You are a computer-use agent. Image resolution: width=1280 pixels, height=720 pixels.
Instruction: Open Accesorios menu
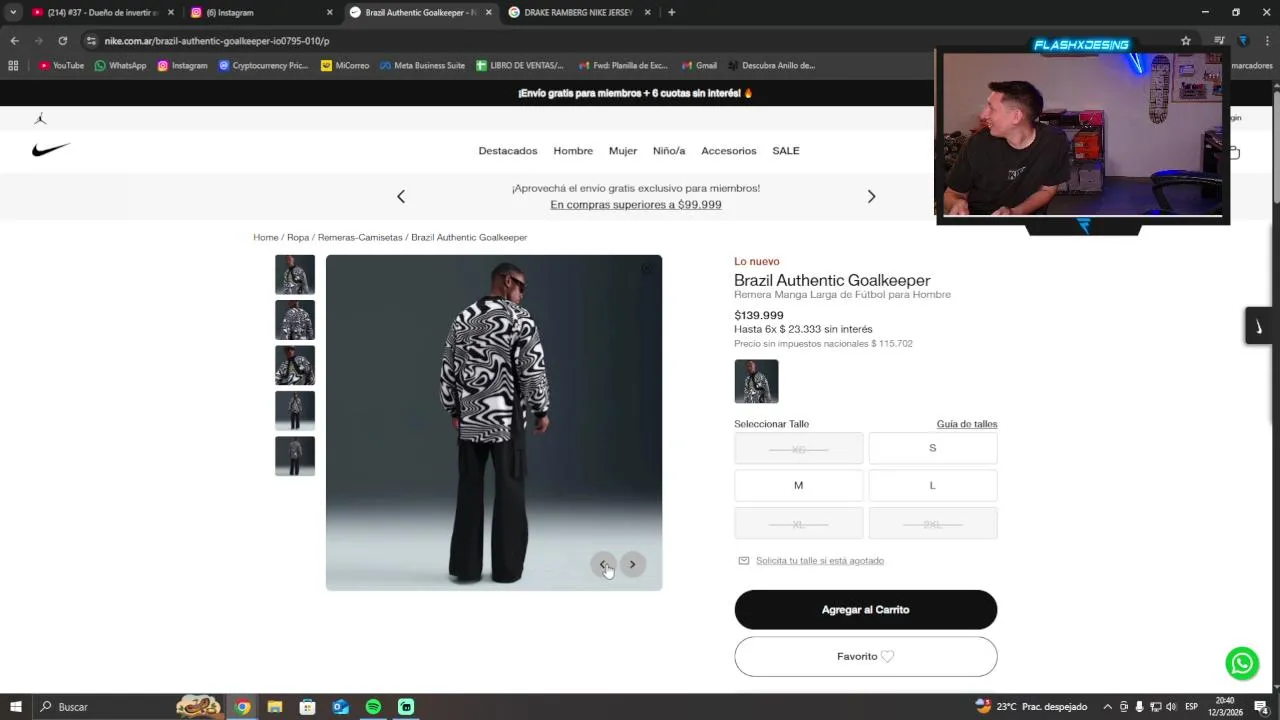[x=729, y=151]
